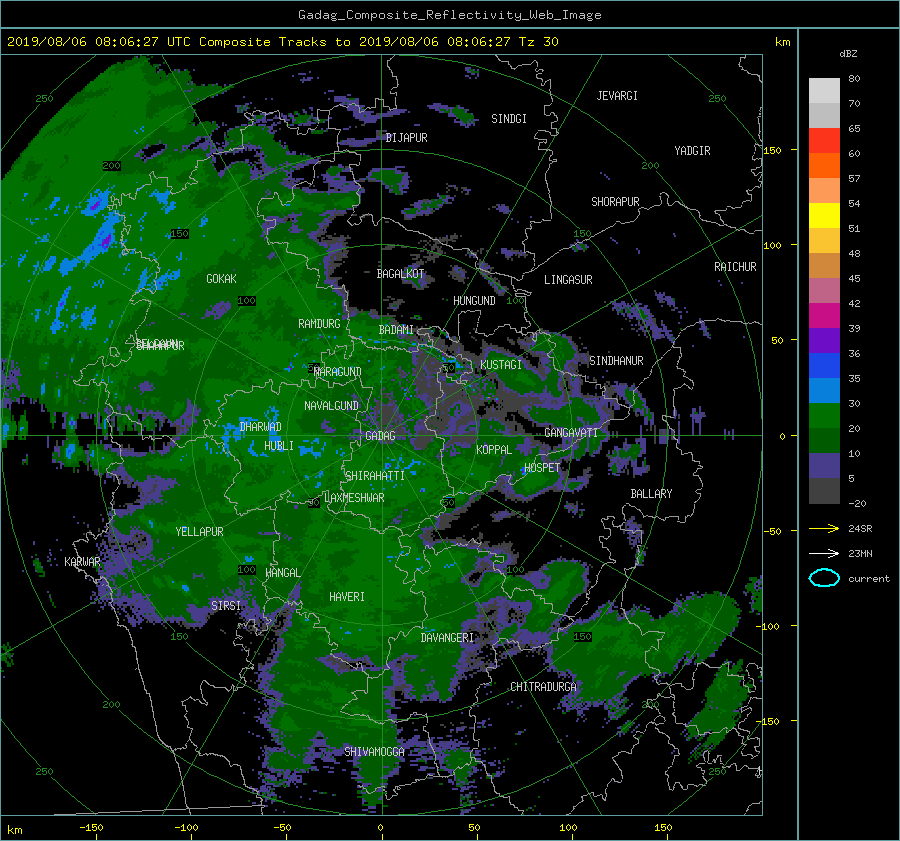The width and height of the screenshot is (900, 841).
Task: Click the 150 tick on the right km axis
Action: (773, 150)
